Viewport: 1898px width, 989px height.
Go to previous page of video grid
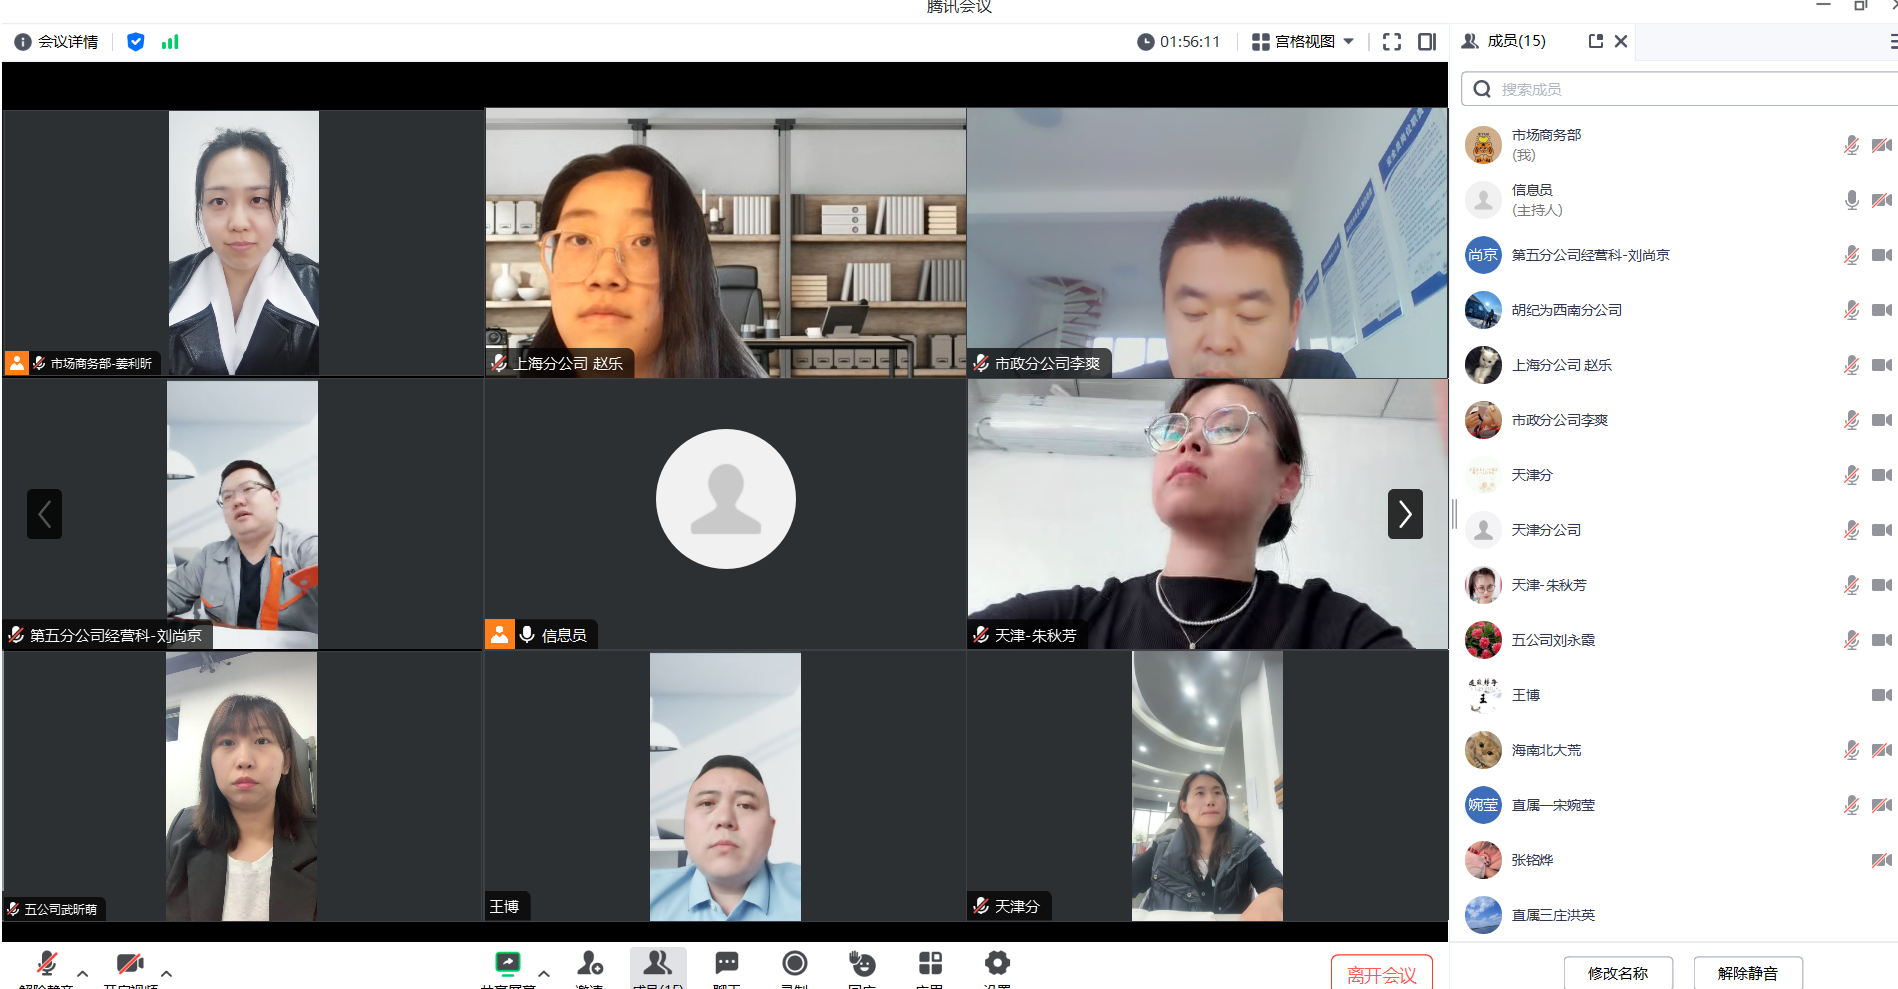click(x=44, y=514)
